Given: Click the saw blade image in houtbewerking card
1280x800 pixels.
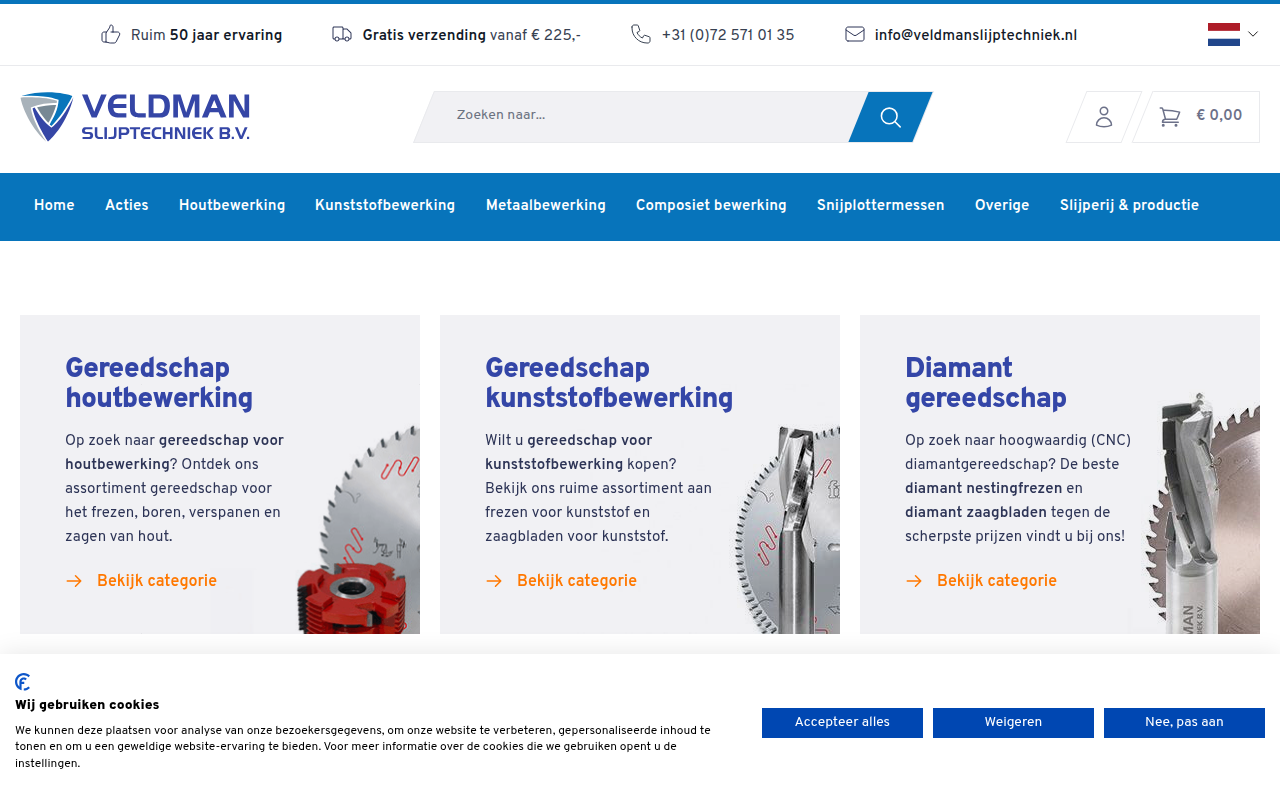Looking at the screenshot, I should point(360,530).
